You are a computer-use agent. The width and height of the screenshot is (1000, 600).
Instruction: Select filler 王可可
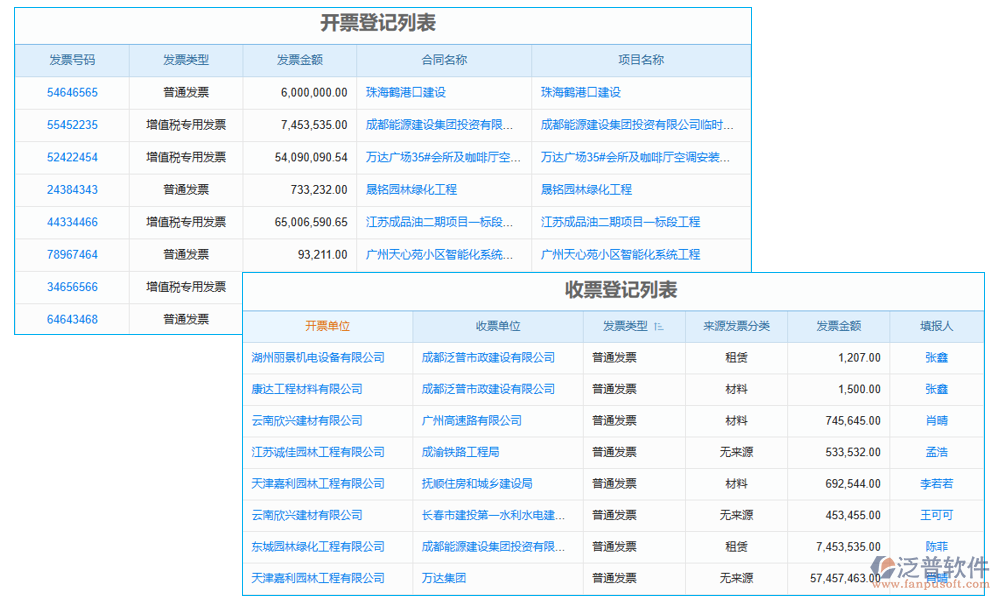pyautogui.click(x=936, y=515)
